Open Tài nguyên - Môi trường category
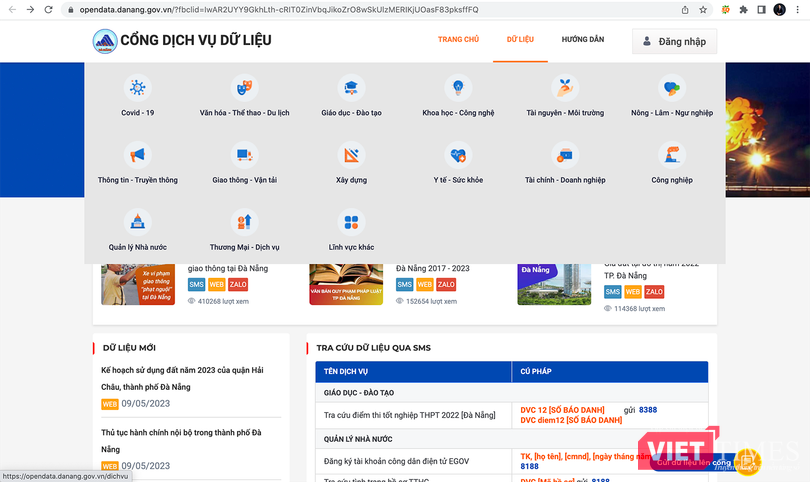Image resolution: width=810 pixels, height=482 pixels. click(565, 88)
